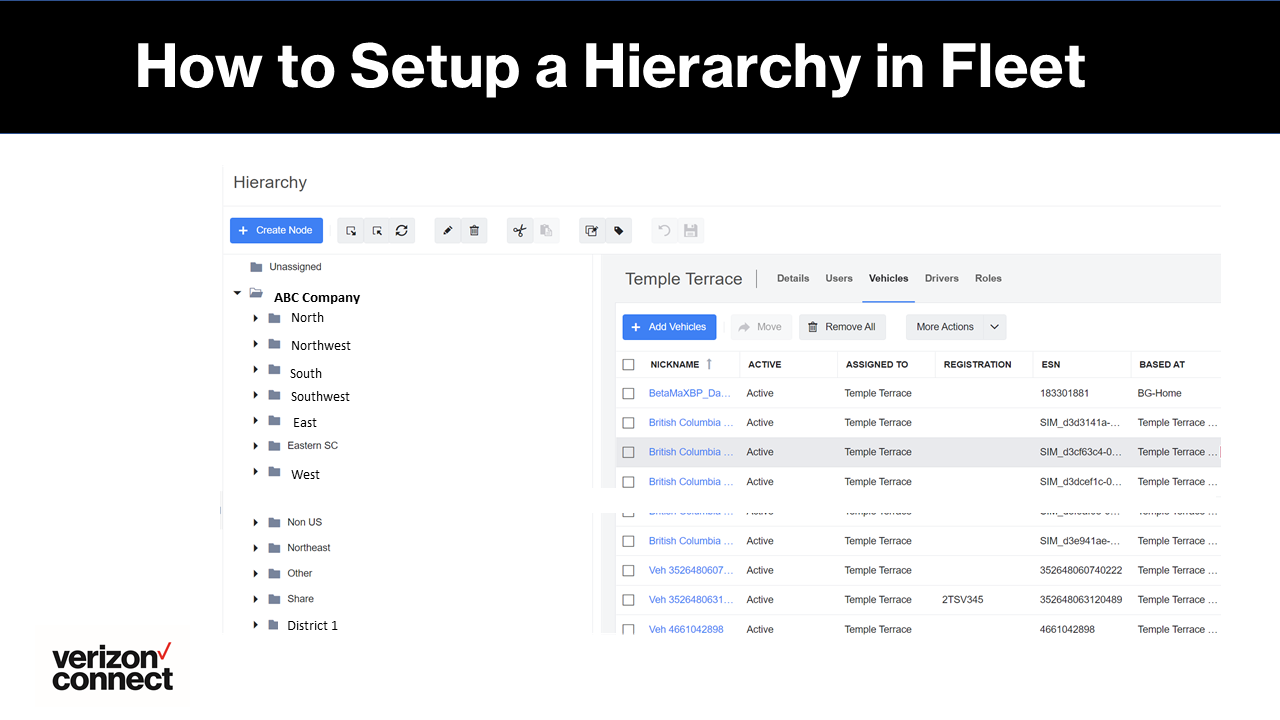Check the box beside Veh 4661042898
Image resolution: width=1280 pixels, height=720 pixels.
[x=628, y=629]
